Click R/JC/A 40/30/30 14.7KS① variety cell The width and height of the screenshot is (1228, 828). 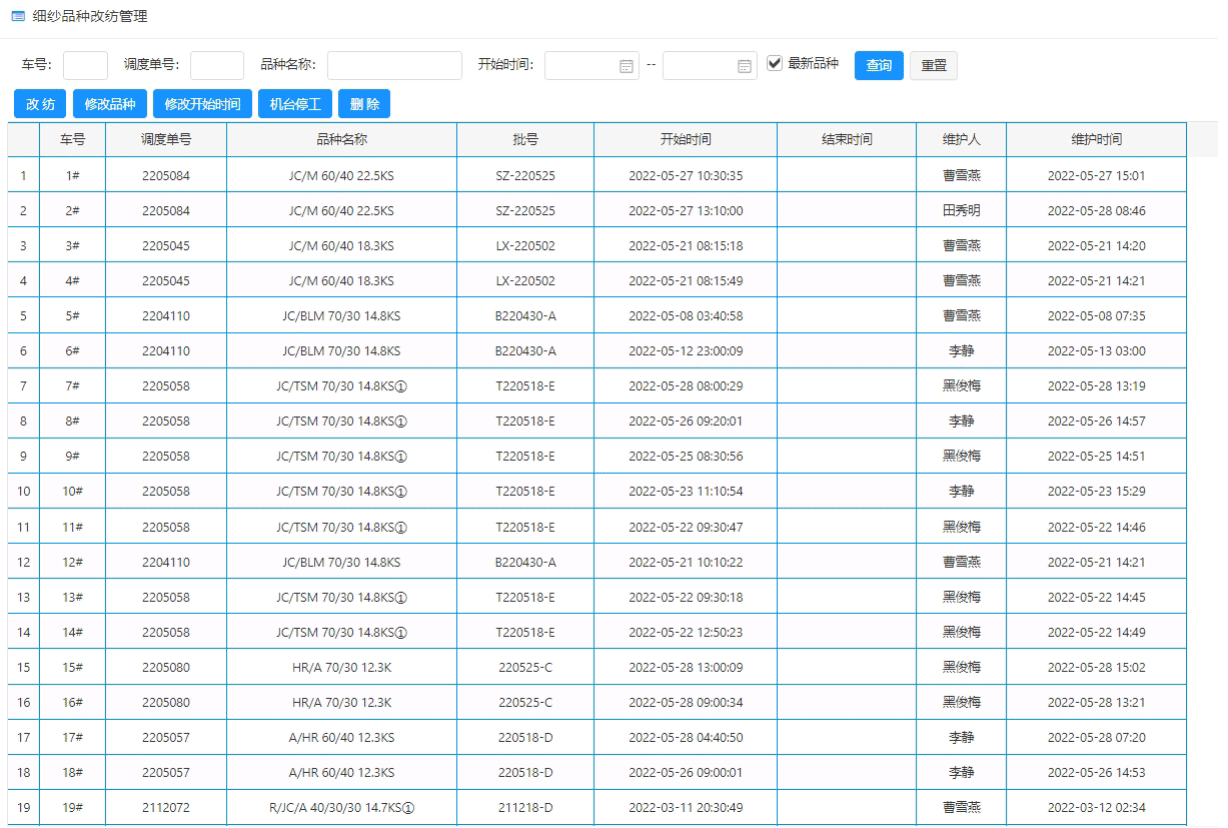click(342, 807)
